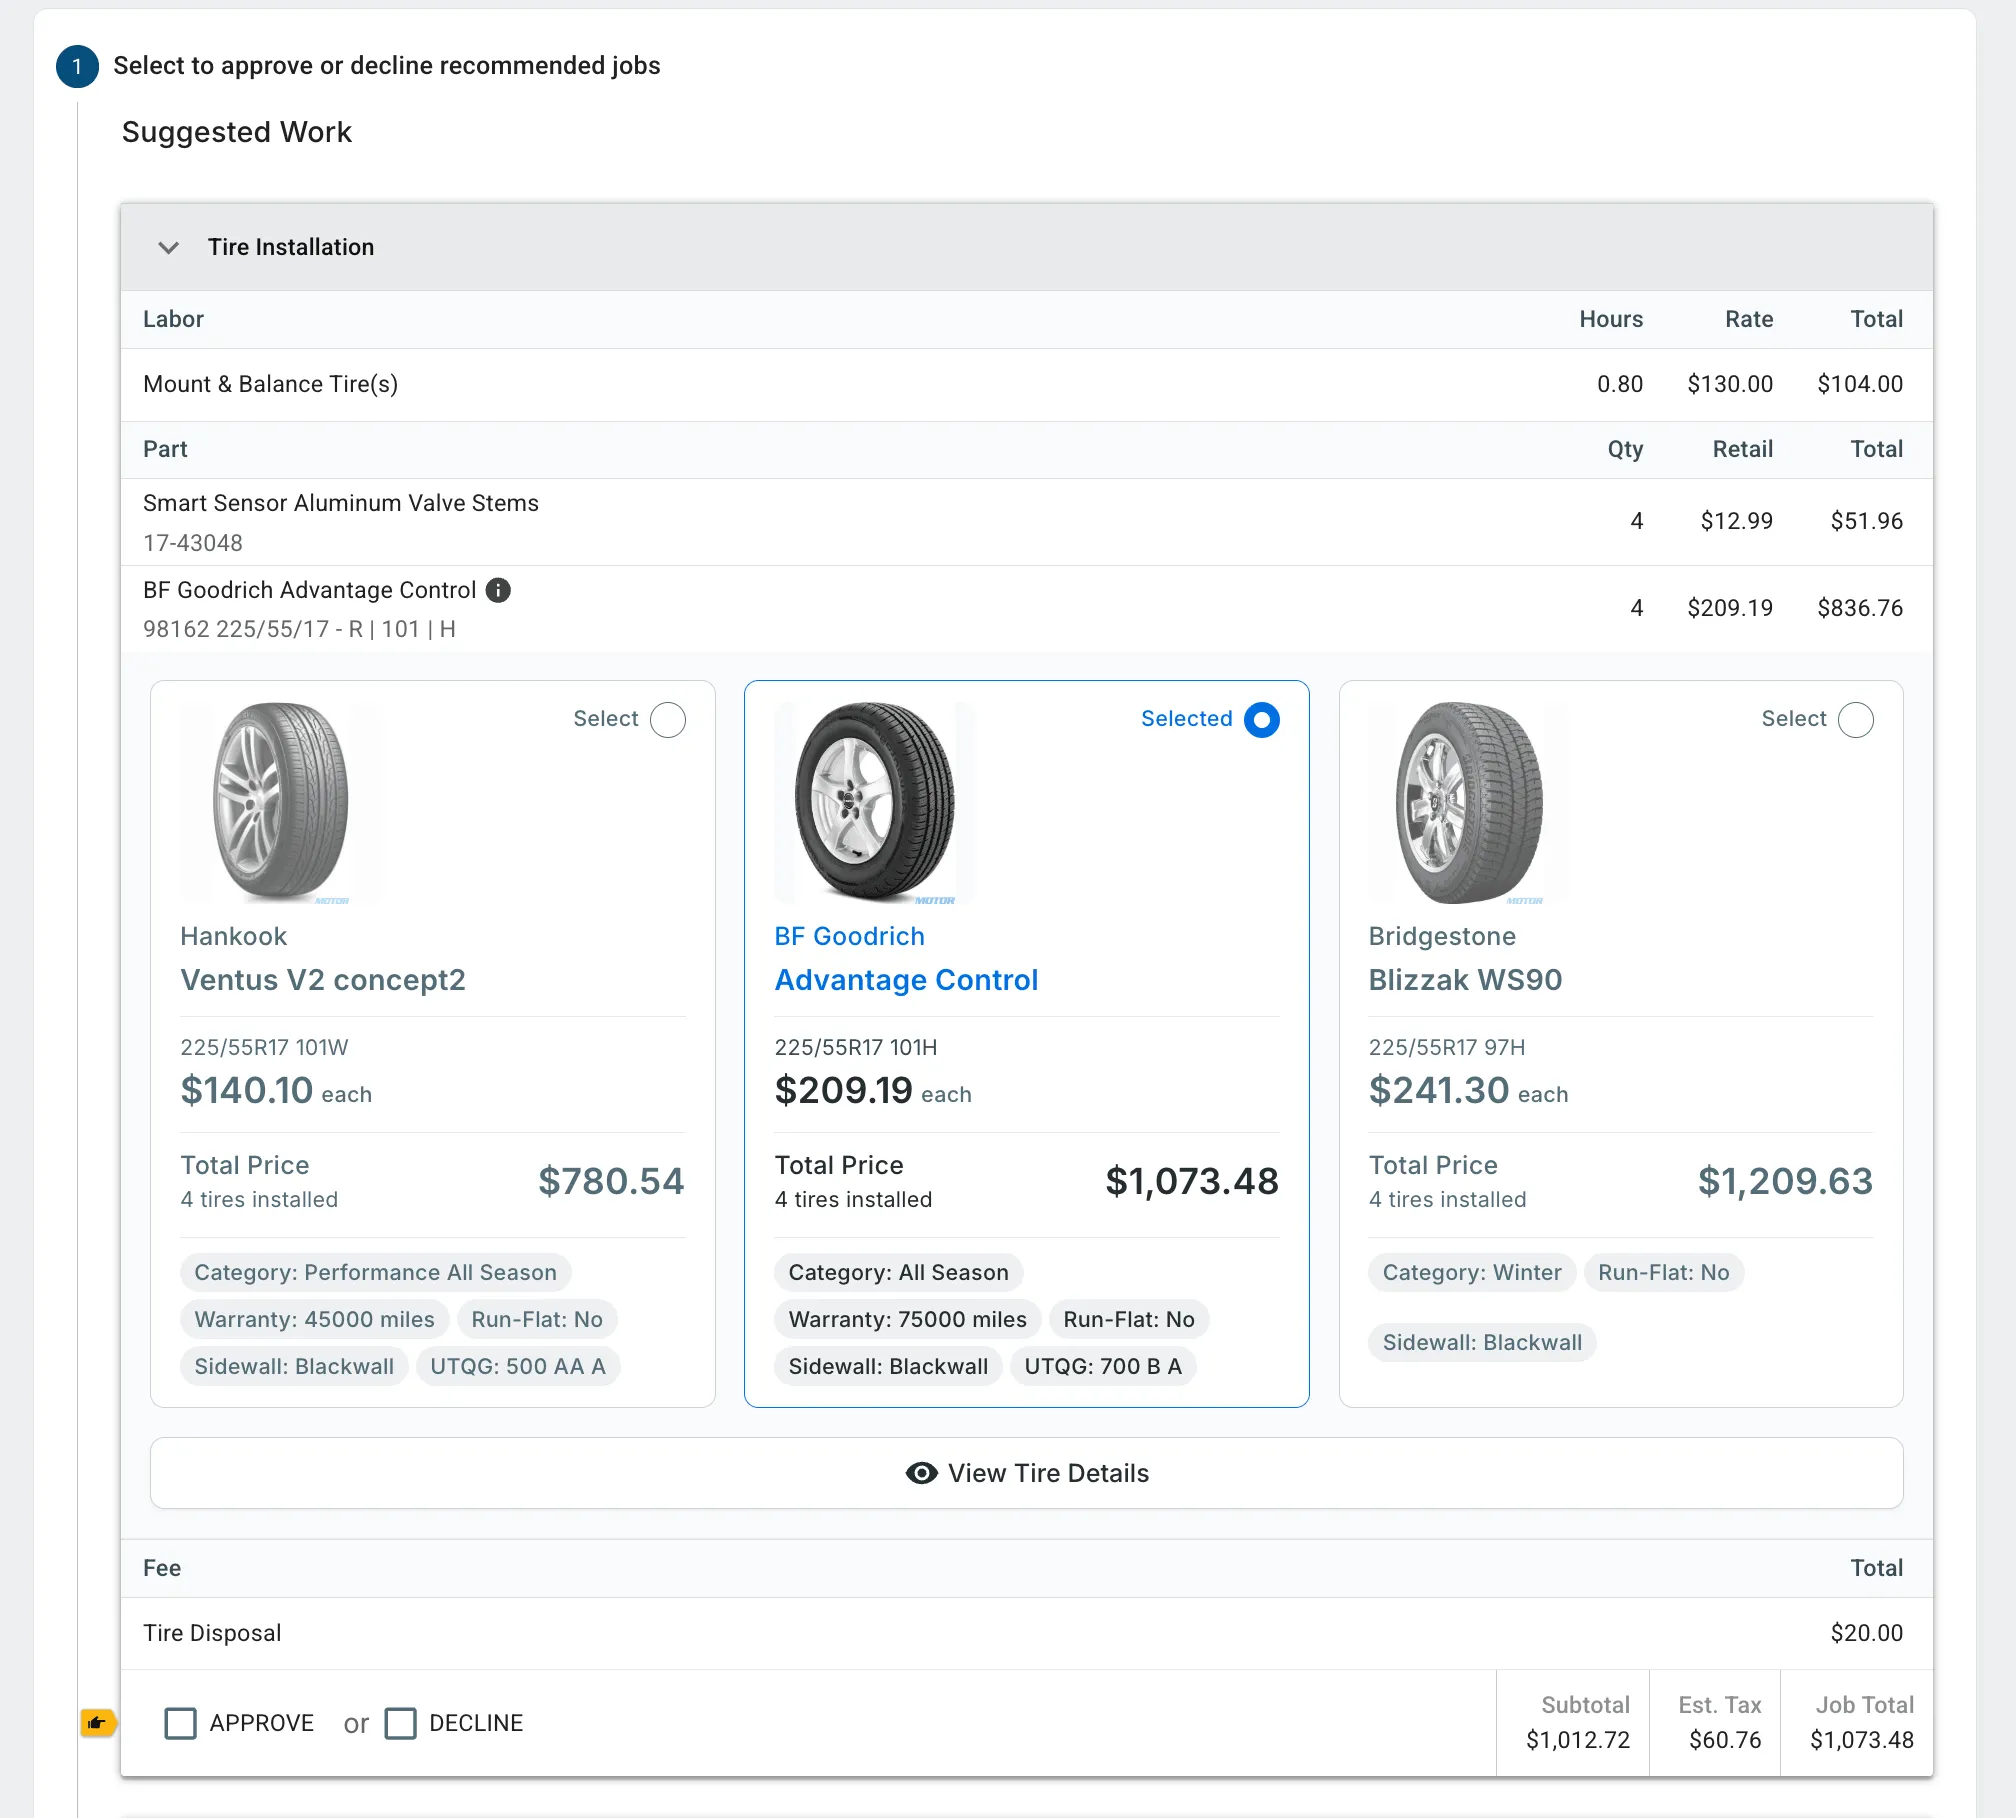Screen dimensions: 2016x1818
Task: Click part number 17-43048
Action: (x=193, y=543)
